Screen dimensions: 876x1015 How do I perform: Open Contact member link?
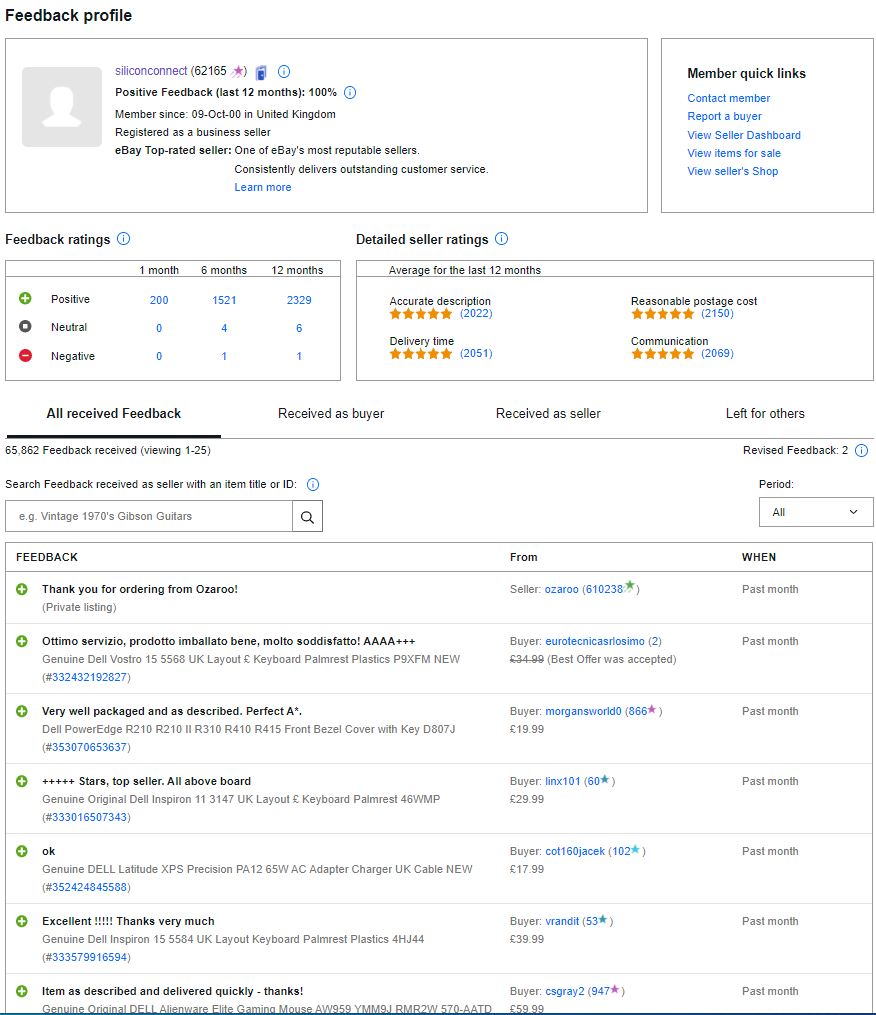pyautogui.click(x=728, y=98)
